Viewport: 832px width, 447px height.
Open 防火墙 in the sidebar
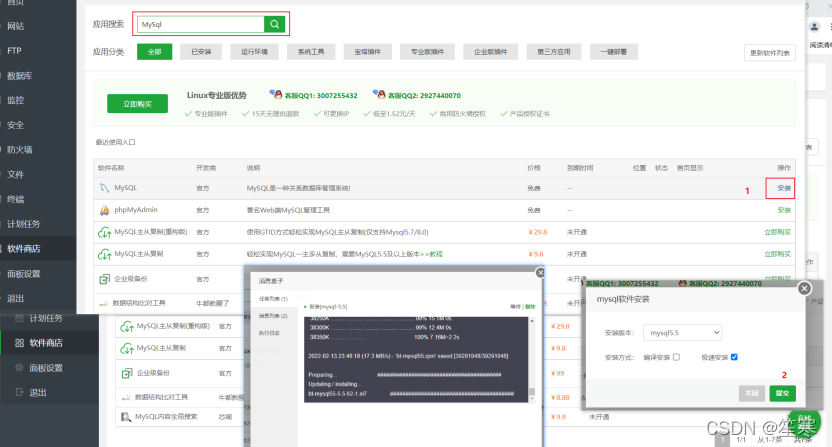20,150
